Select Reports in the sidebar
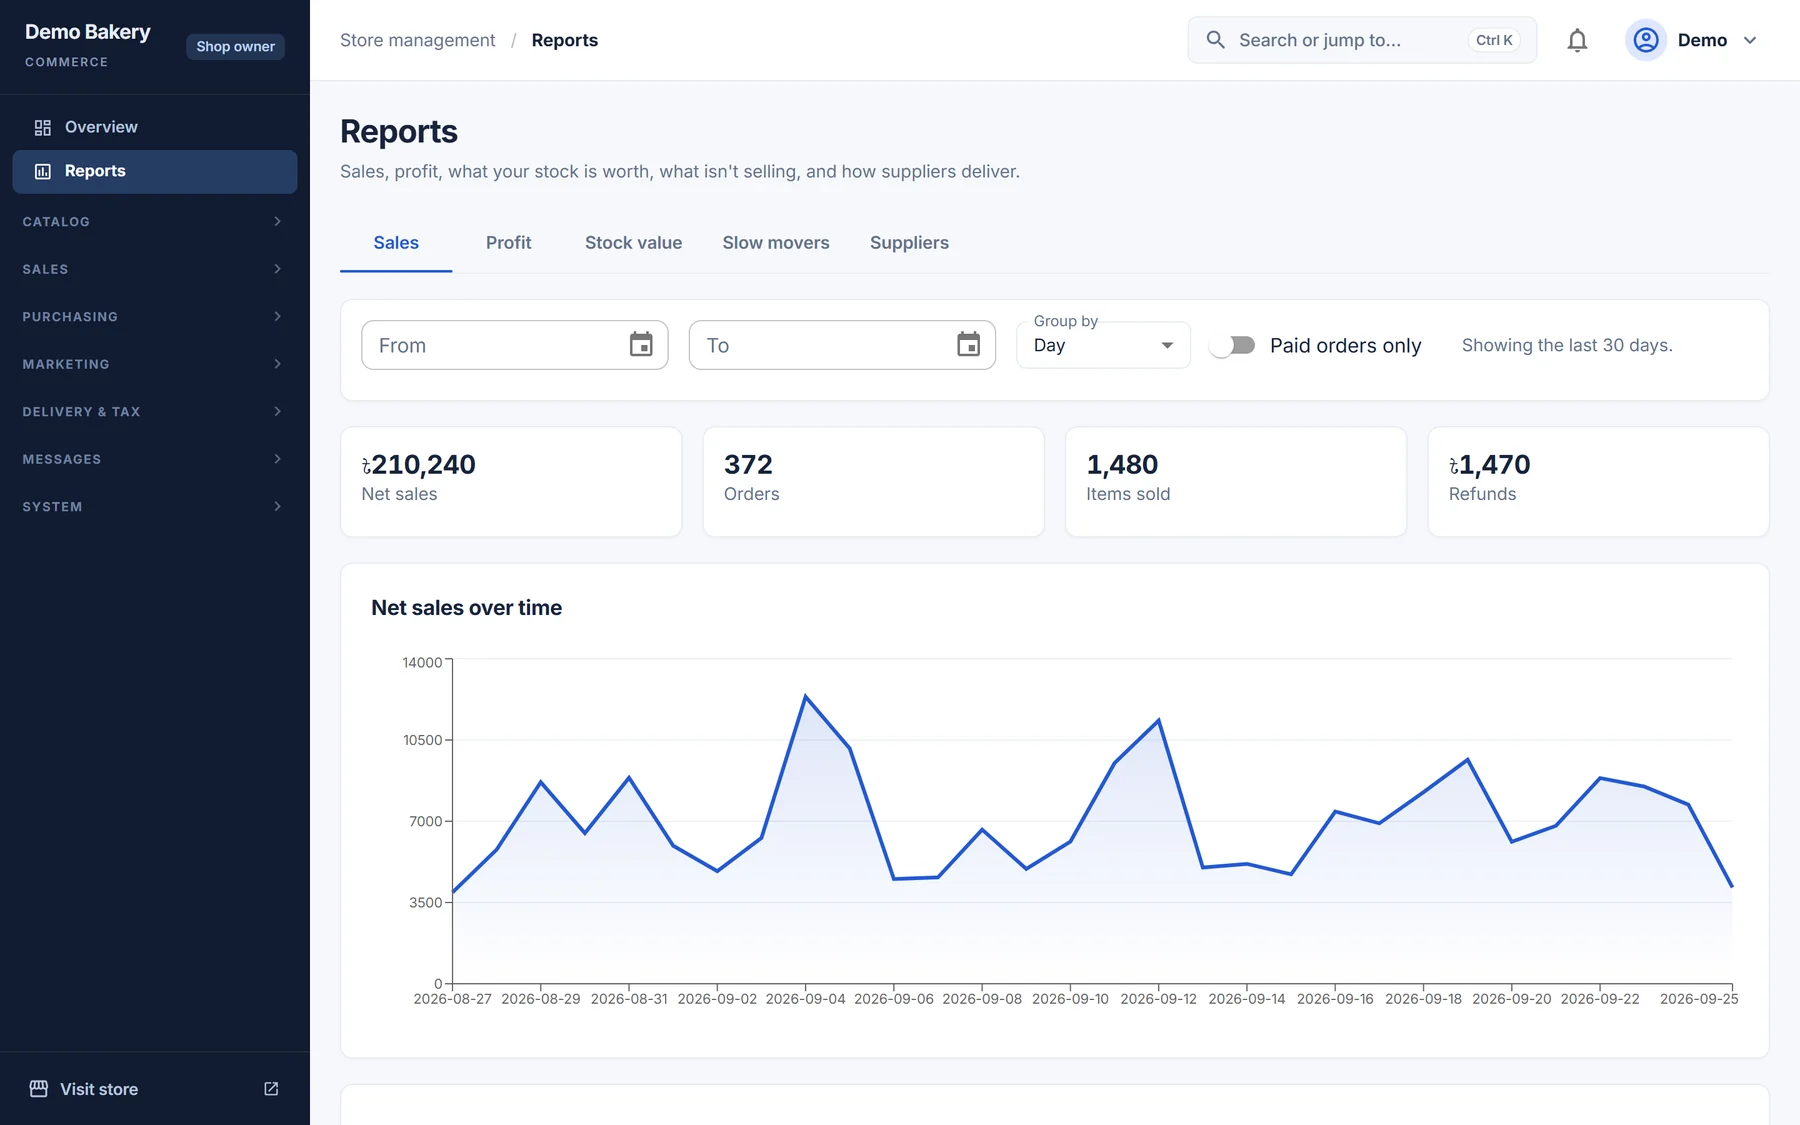 [x=155, y=171]
